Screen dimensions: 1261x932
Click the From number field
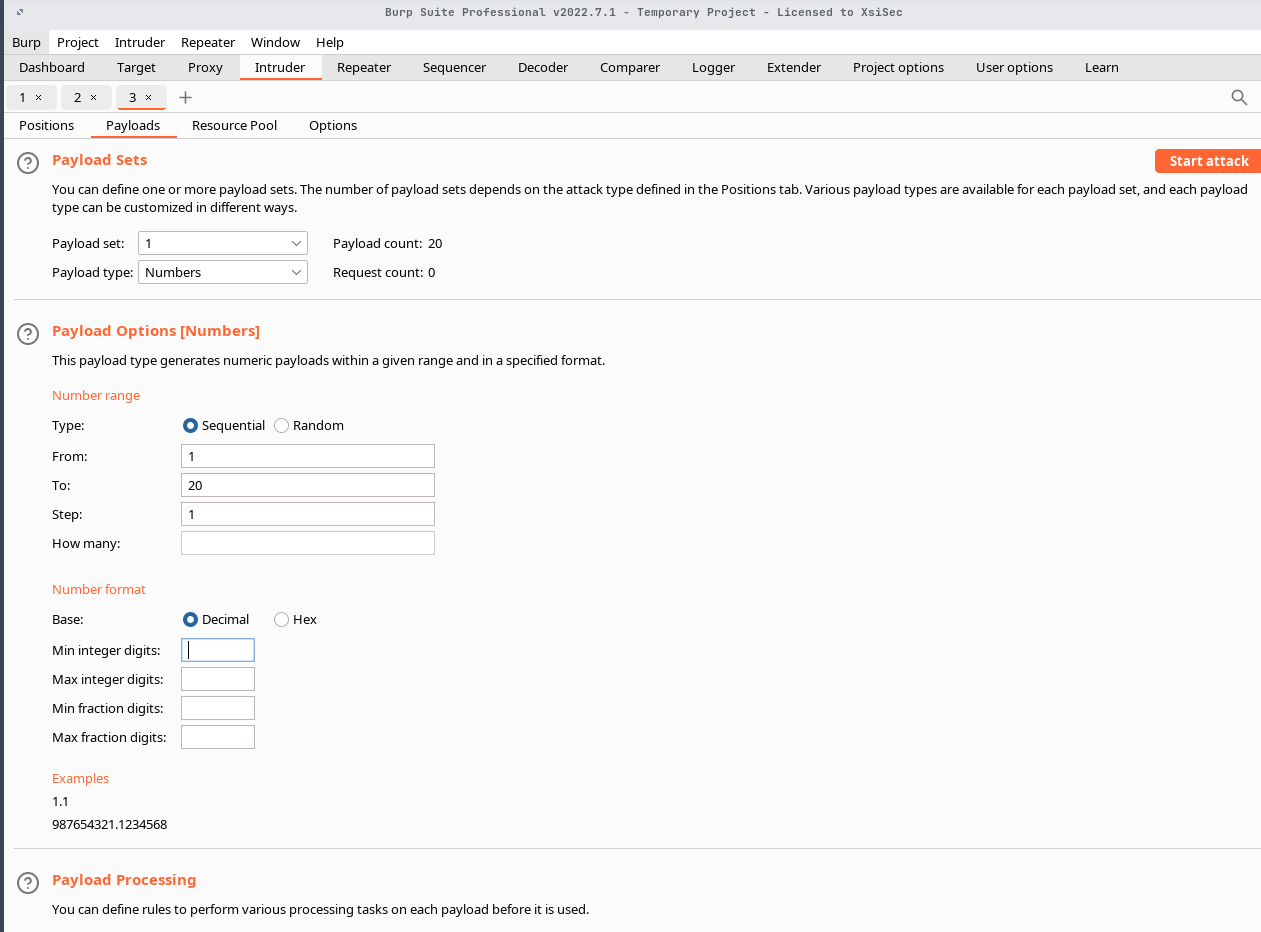click(x=308, y=456)
